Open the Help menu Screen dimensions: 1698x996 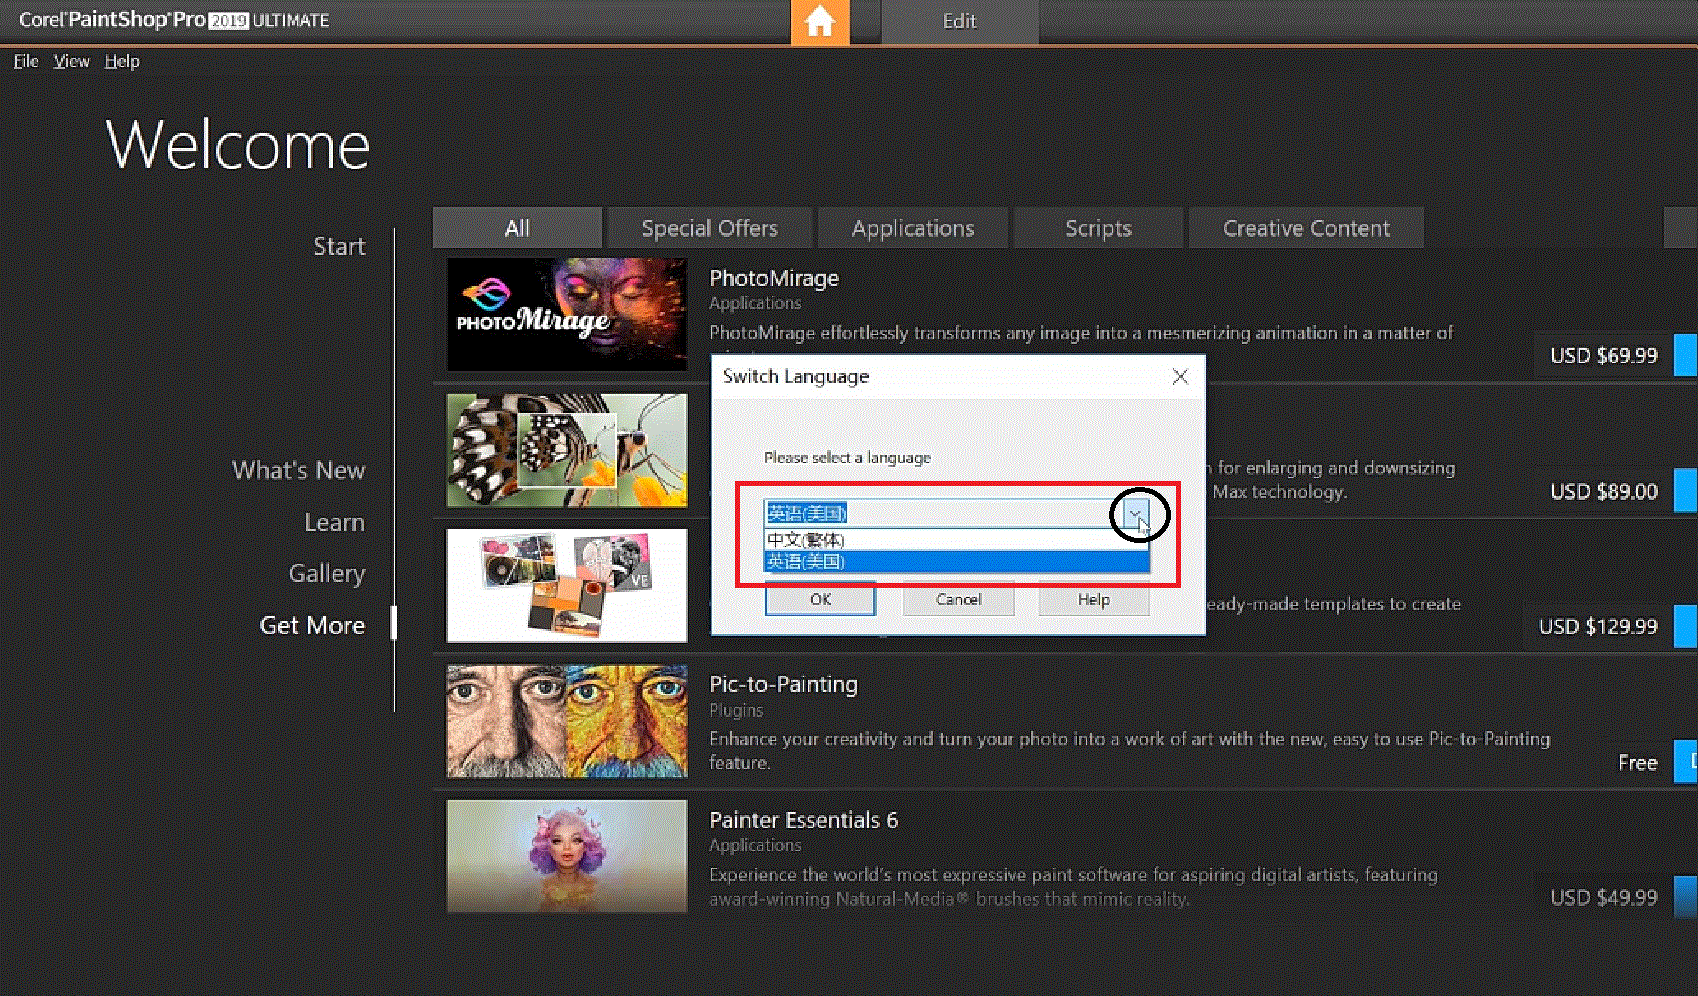(122, 61)
